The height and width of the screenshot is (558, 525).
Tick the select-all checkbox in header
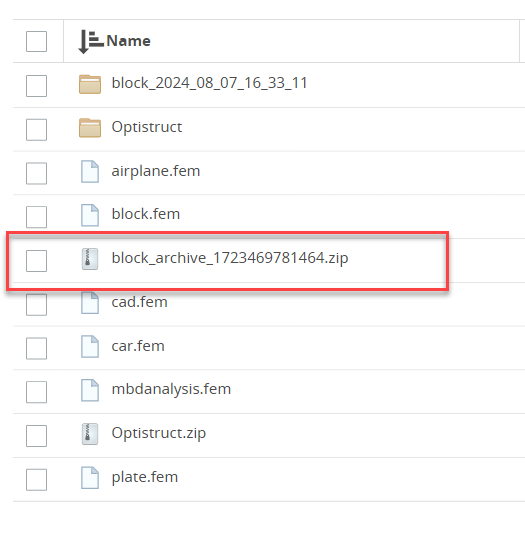pos(36,41)
